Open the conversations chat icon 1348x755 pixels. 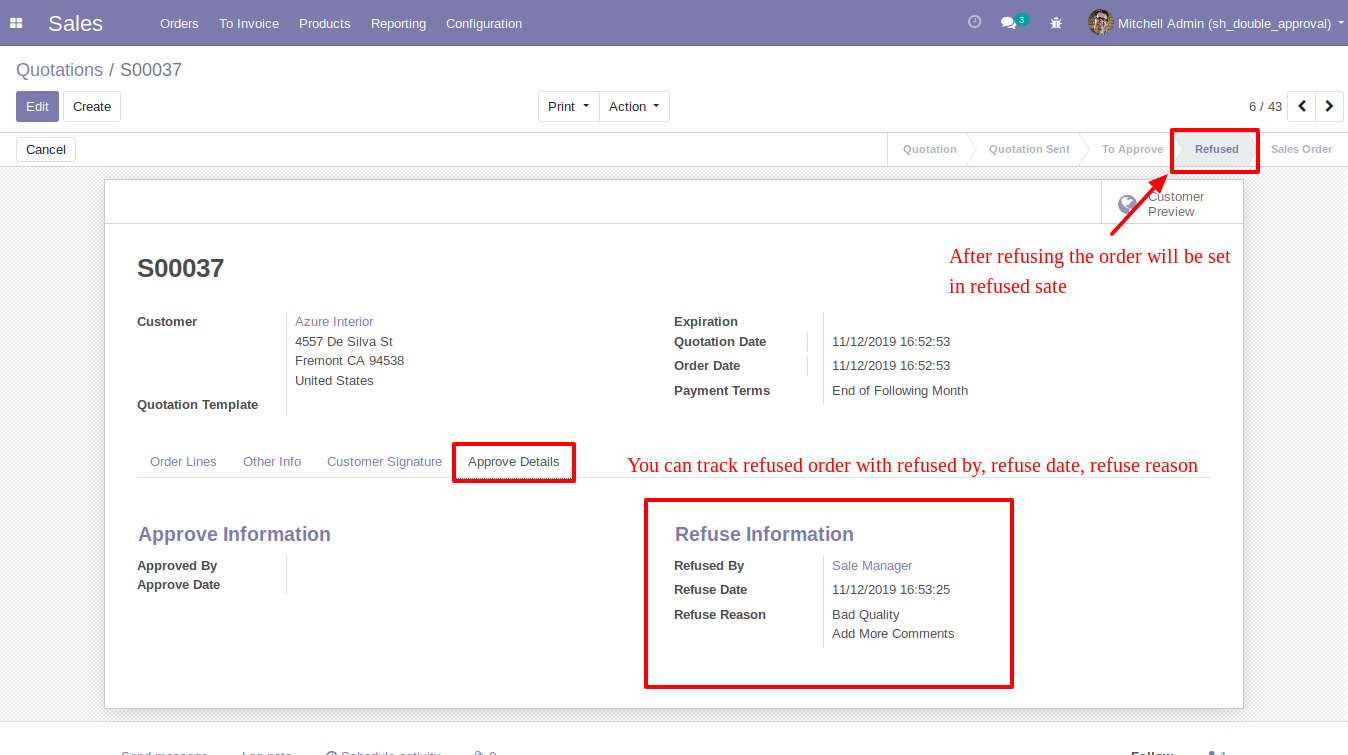point(1009,23)
